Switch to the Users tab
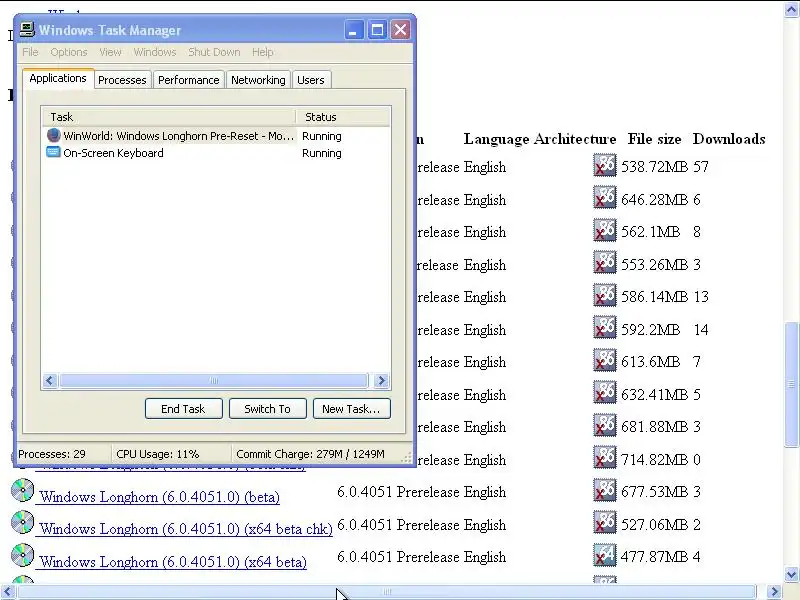Screen dimensions: 800x600 click(x=311, y=80)
